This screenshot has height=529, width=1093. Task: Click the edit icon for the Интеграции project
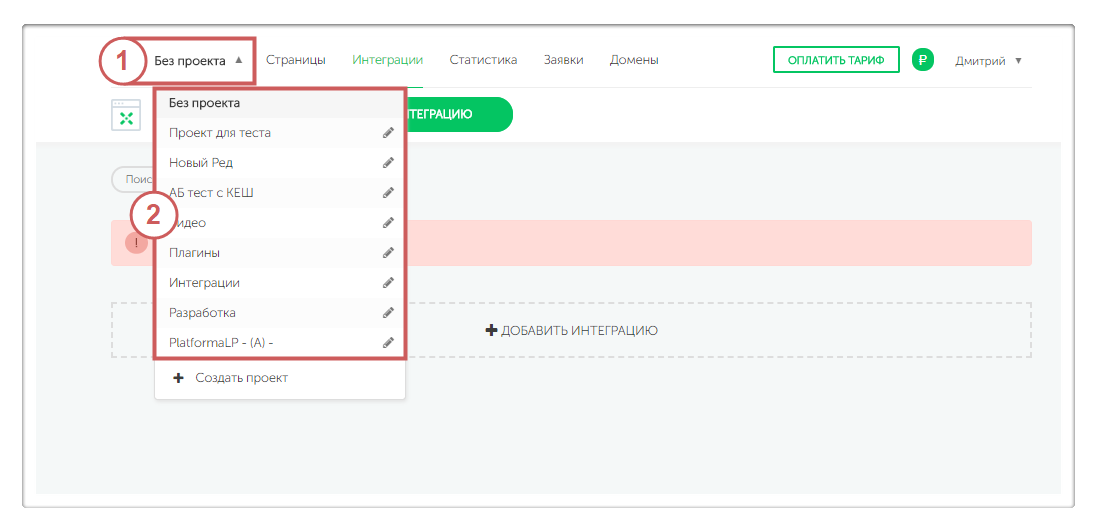388,283
